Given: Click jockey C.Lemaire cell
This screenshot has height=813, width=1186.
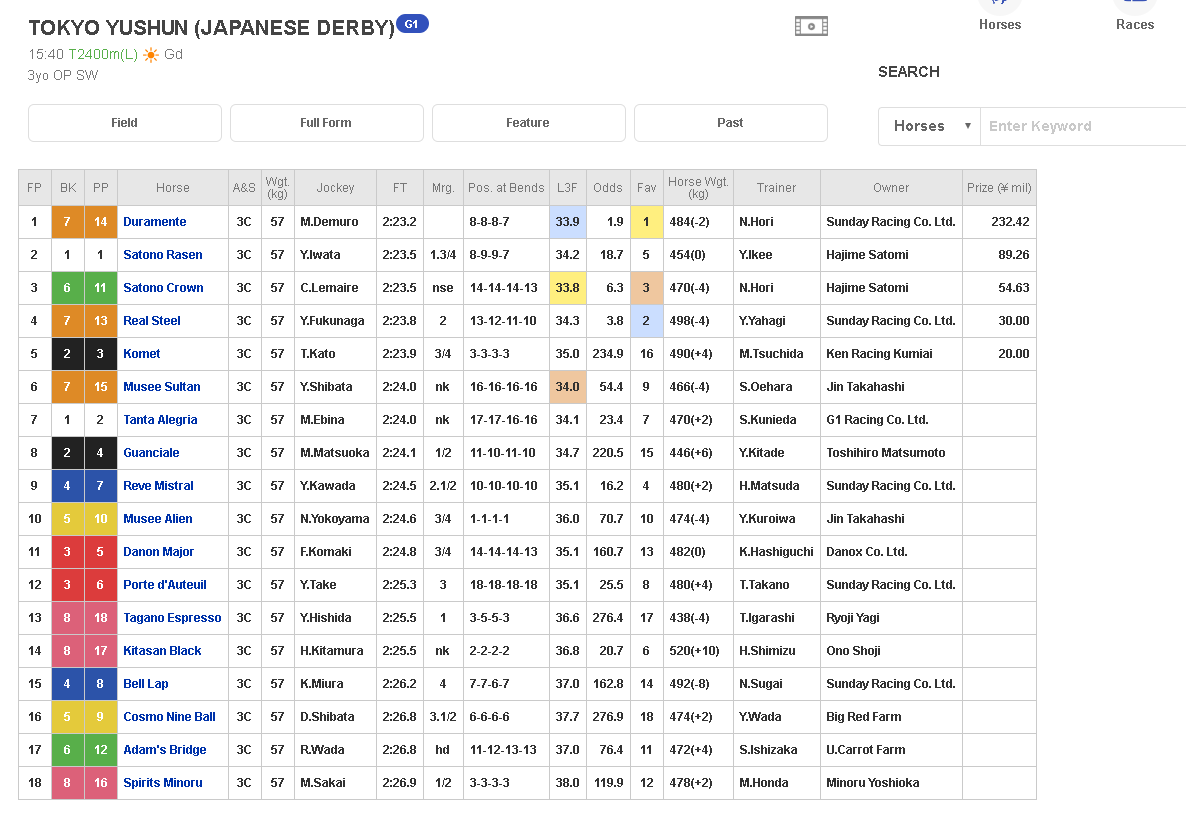Looking at the screenshot, I should (335, 287).
